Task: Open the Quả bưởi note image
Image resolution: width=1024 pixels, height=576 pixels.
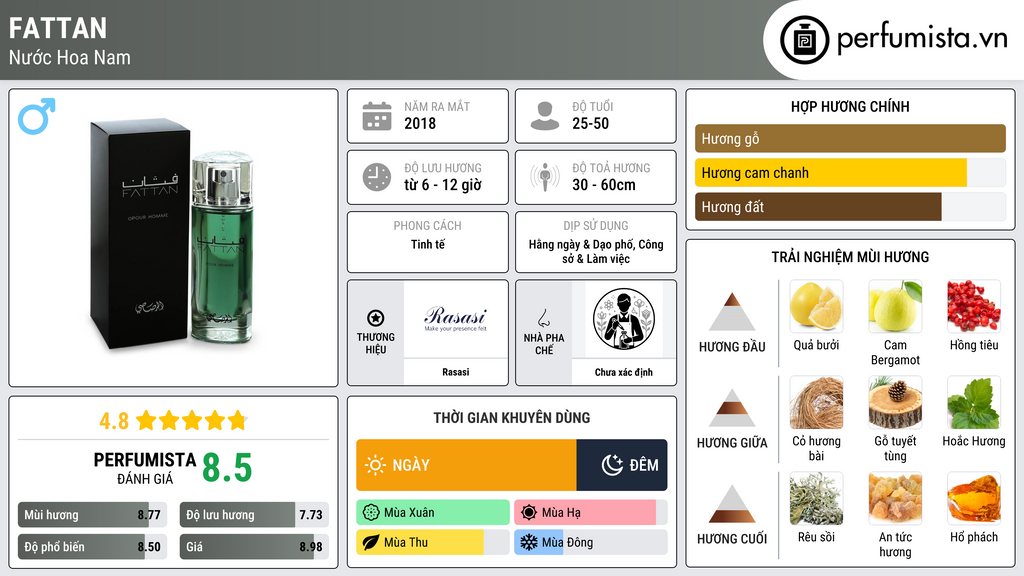Action: (x=816, y=306)
